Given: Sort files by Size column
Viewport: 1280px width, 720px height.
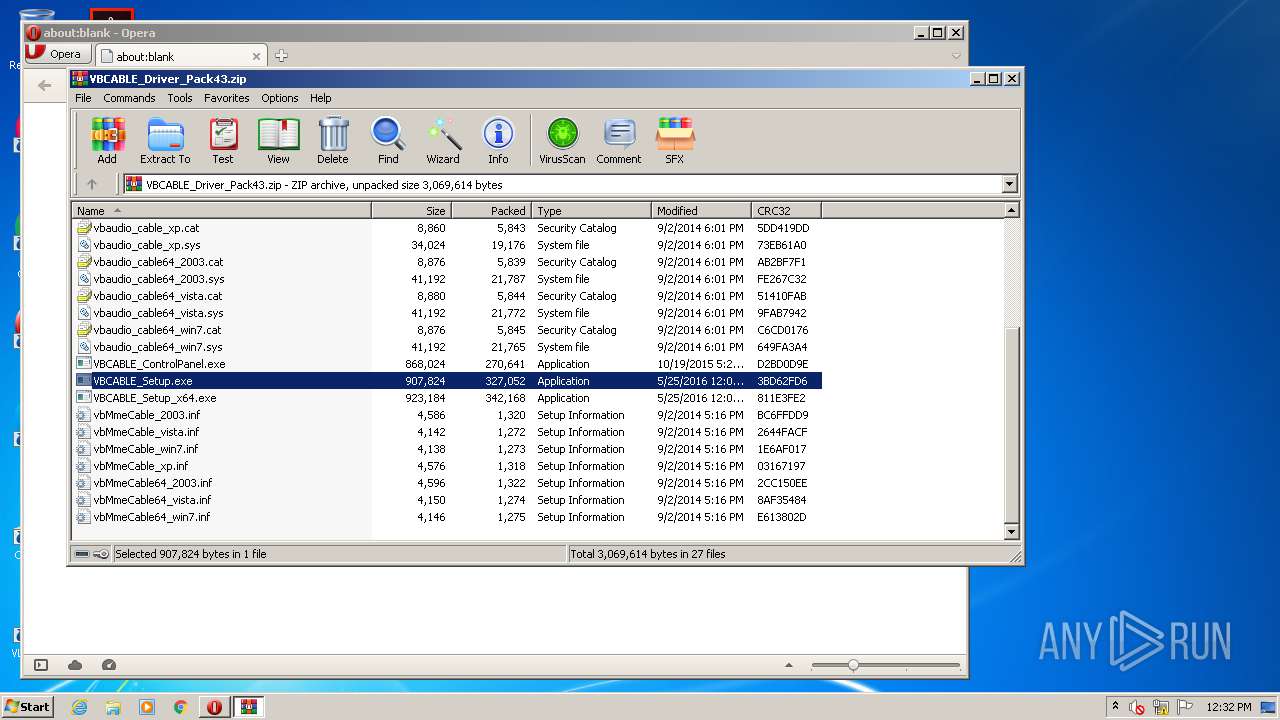Looking at the screenshot, I should click(412, 210).
